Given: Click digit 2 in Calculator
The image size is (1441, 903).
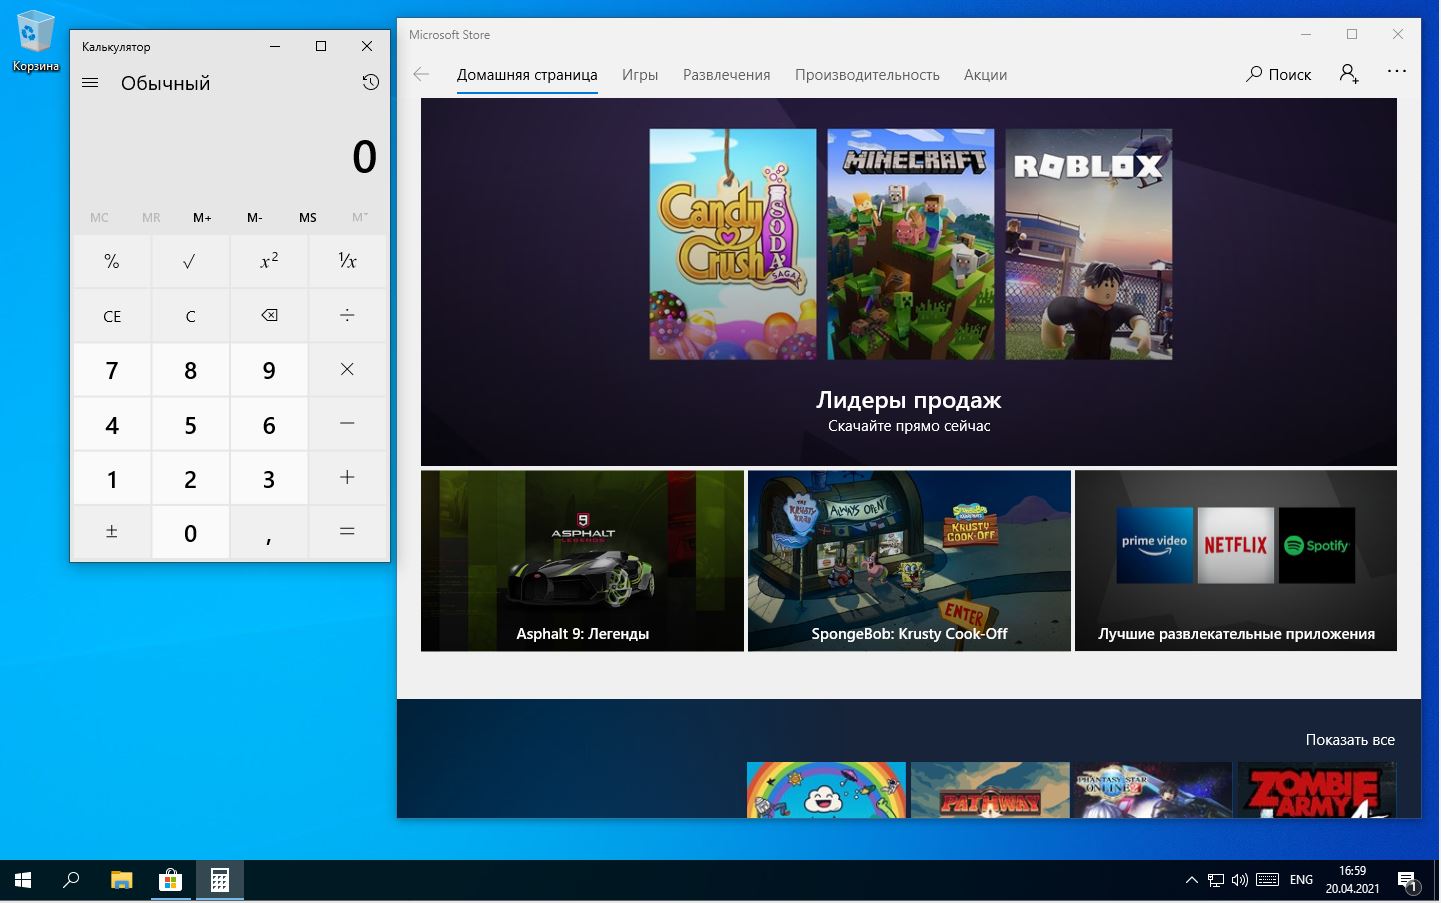Looking at the screenshot, I should pos(190,478).
